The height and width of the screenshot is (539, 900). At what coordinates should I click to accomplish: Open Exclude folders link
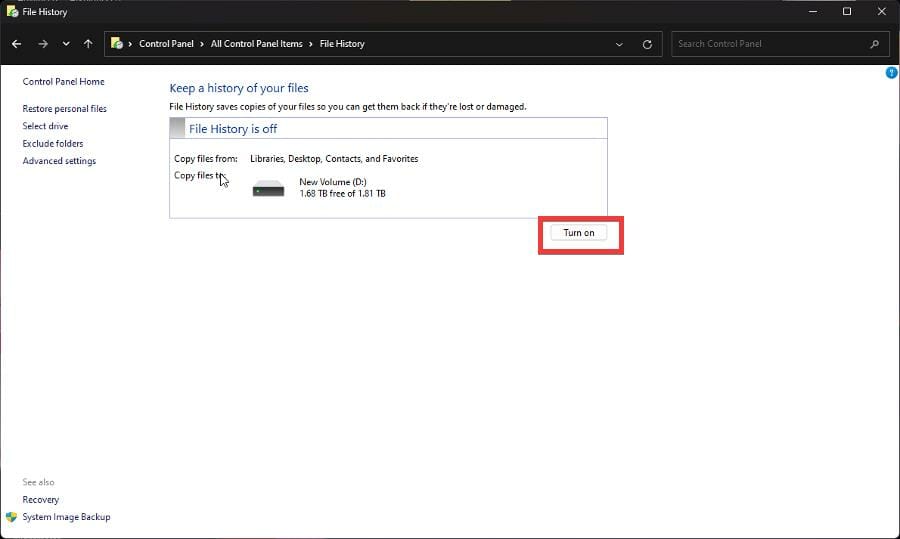pos(53,144)
